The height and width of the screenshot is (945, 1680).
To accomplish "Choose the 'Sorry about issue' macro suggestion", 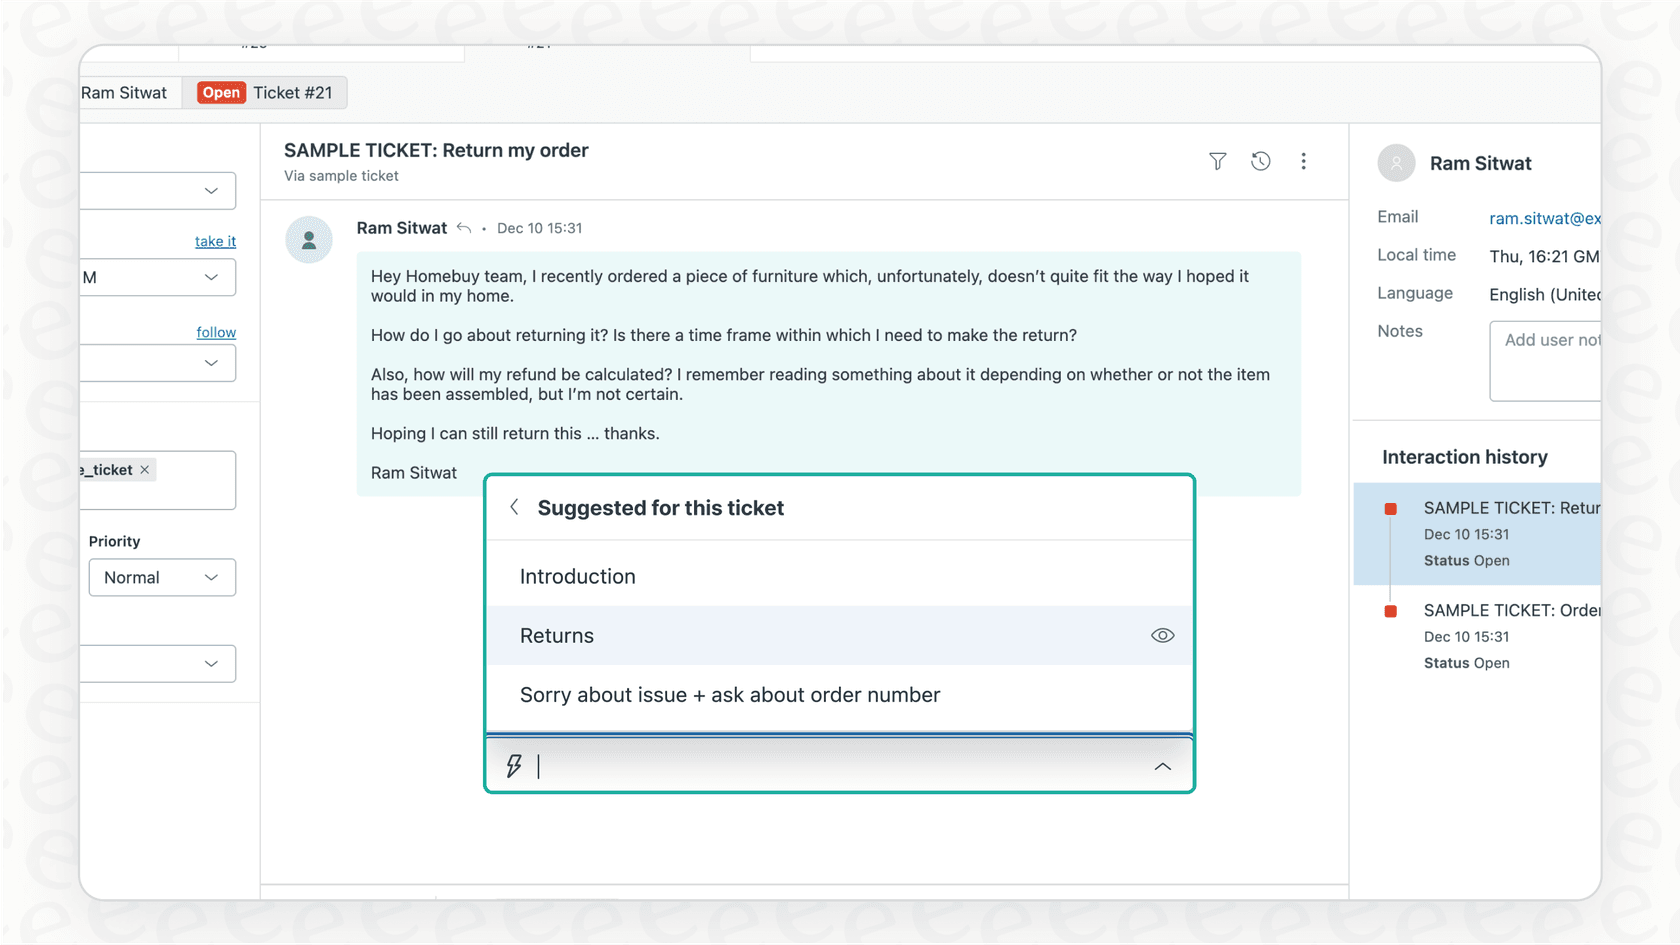I will click(729, 694).
